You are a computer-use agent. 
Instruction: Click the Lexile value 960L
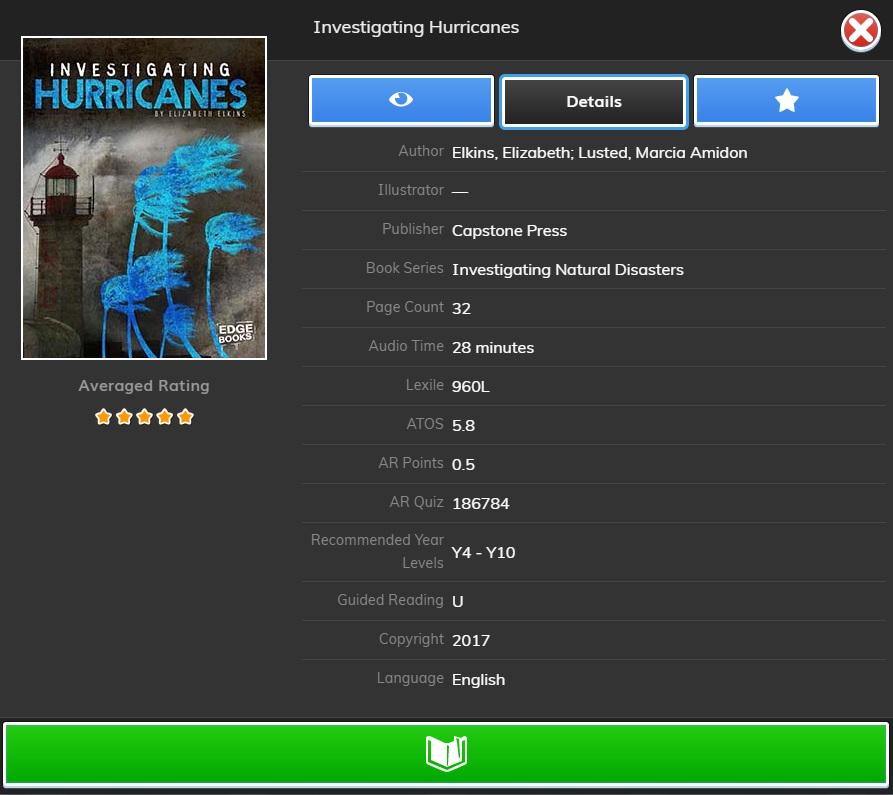pyautogui.click(x=470, y=386)
